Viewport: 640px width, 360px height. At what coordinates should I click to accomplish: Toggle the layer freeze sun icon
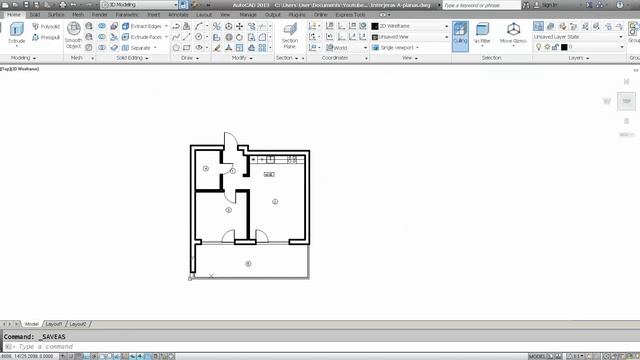tap(547, 47)
